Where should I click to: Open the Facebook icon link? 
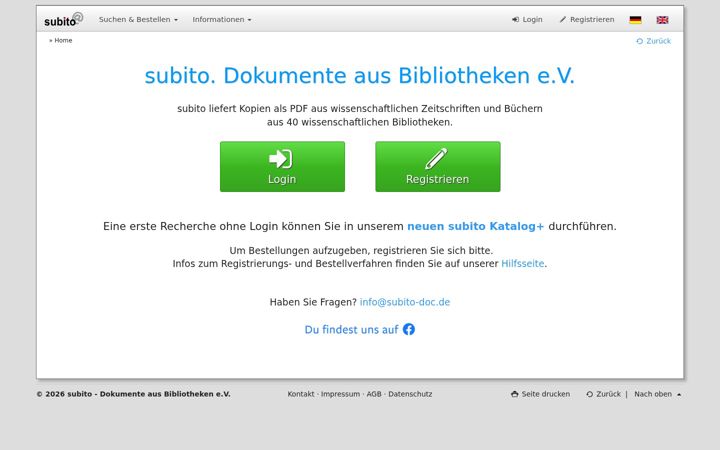[x=409, y=329]
